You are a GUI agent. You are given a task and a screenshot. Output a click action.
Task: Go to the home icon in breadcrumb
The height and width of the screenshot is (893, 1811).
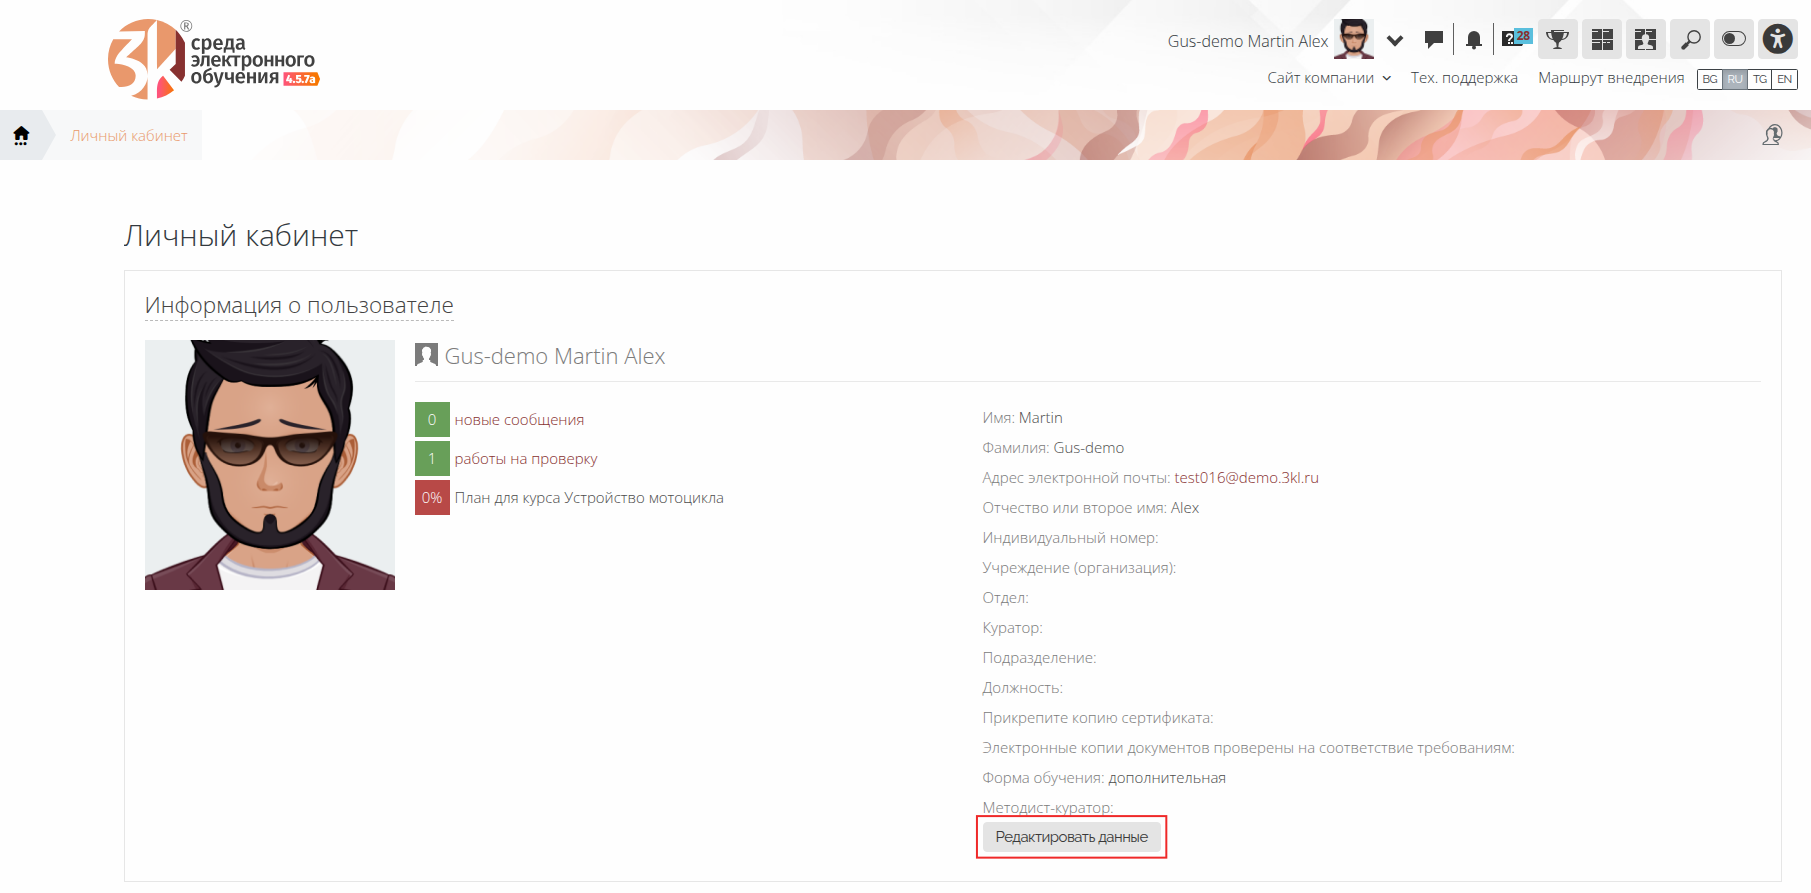click(21, 135)
